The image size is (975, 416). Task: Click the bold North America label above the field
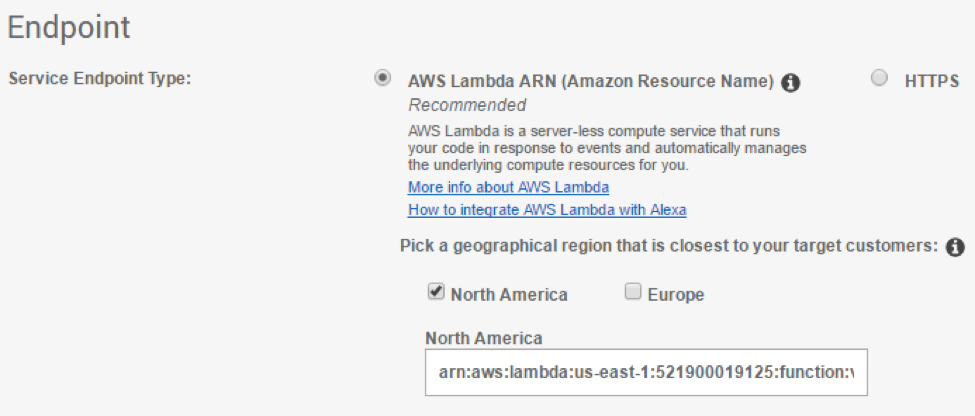483,338
